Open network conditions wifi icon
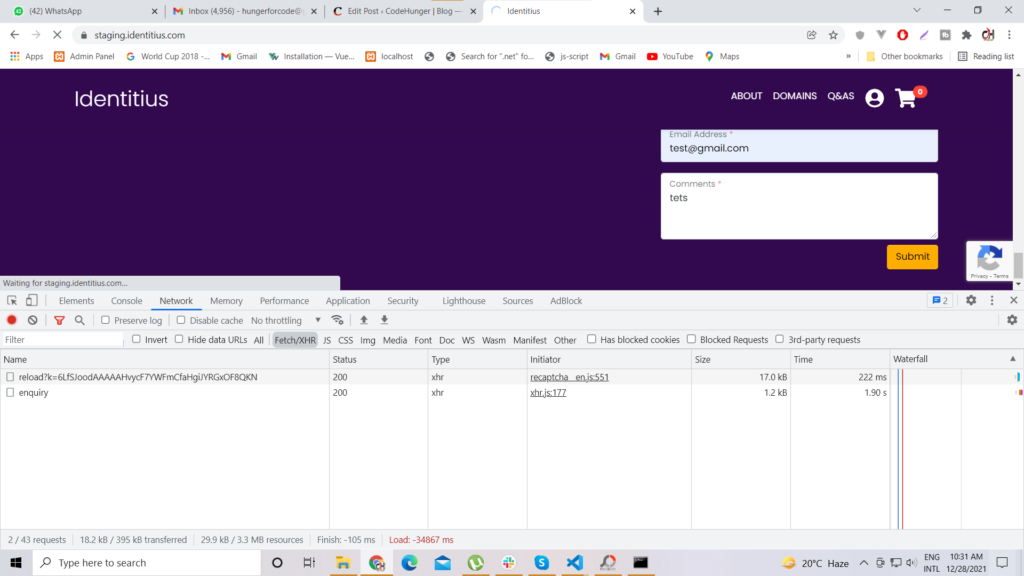This screenshot has width=1024, height=576. click(337, 320)
